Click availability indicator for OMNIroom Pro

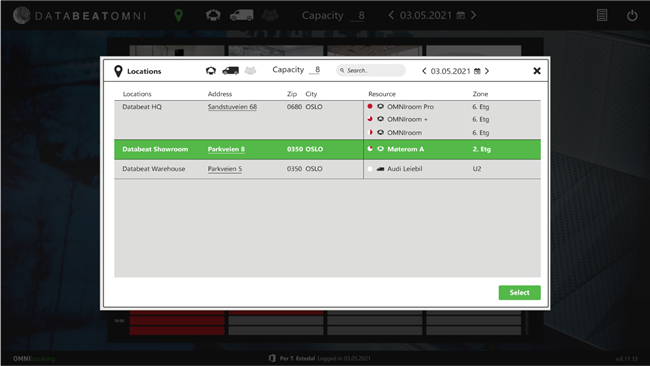(x=370, y=107)
